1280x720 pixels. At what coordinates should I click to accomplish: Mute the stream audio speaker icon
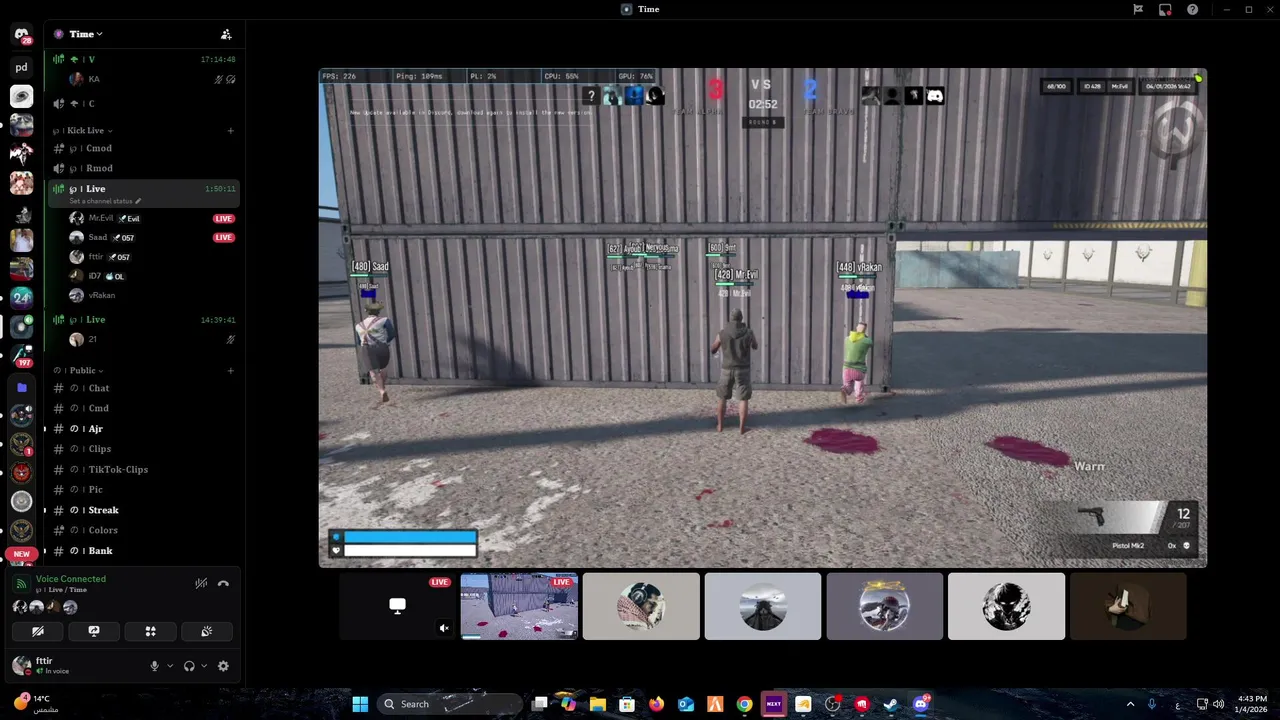[x=444, y=628]
